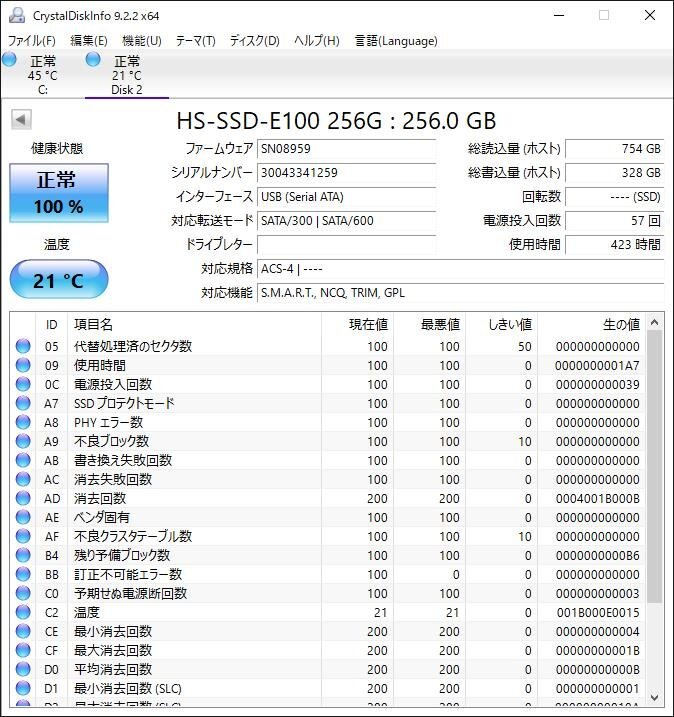Image resolution: width=674 pixels, height=717 pixels.
Task: Click the previous disk arrow button
Action: click(x=21, y=120)
